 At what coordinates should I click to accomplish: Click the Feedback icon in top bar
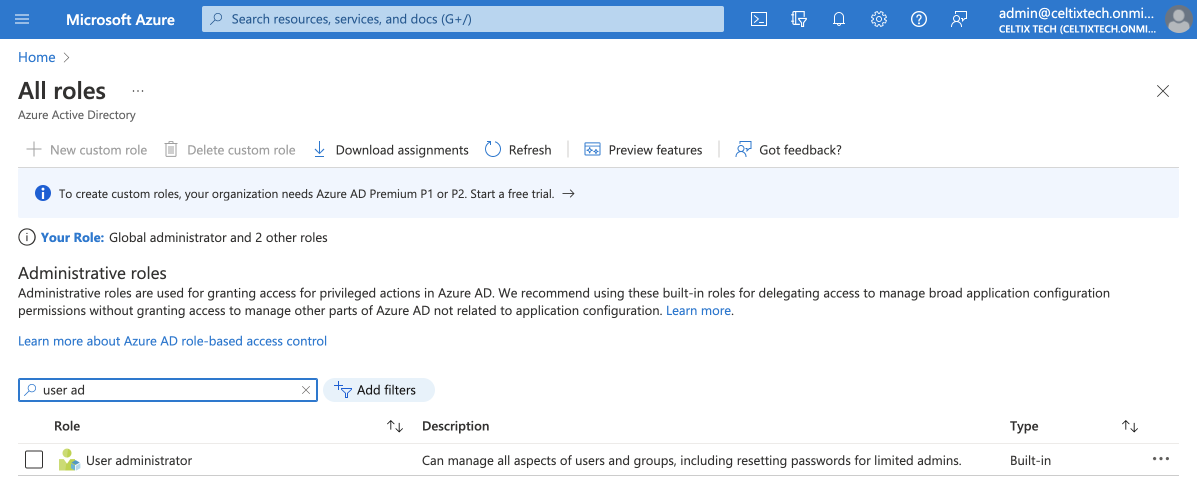click(959, 19)
